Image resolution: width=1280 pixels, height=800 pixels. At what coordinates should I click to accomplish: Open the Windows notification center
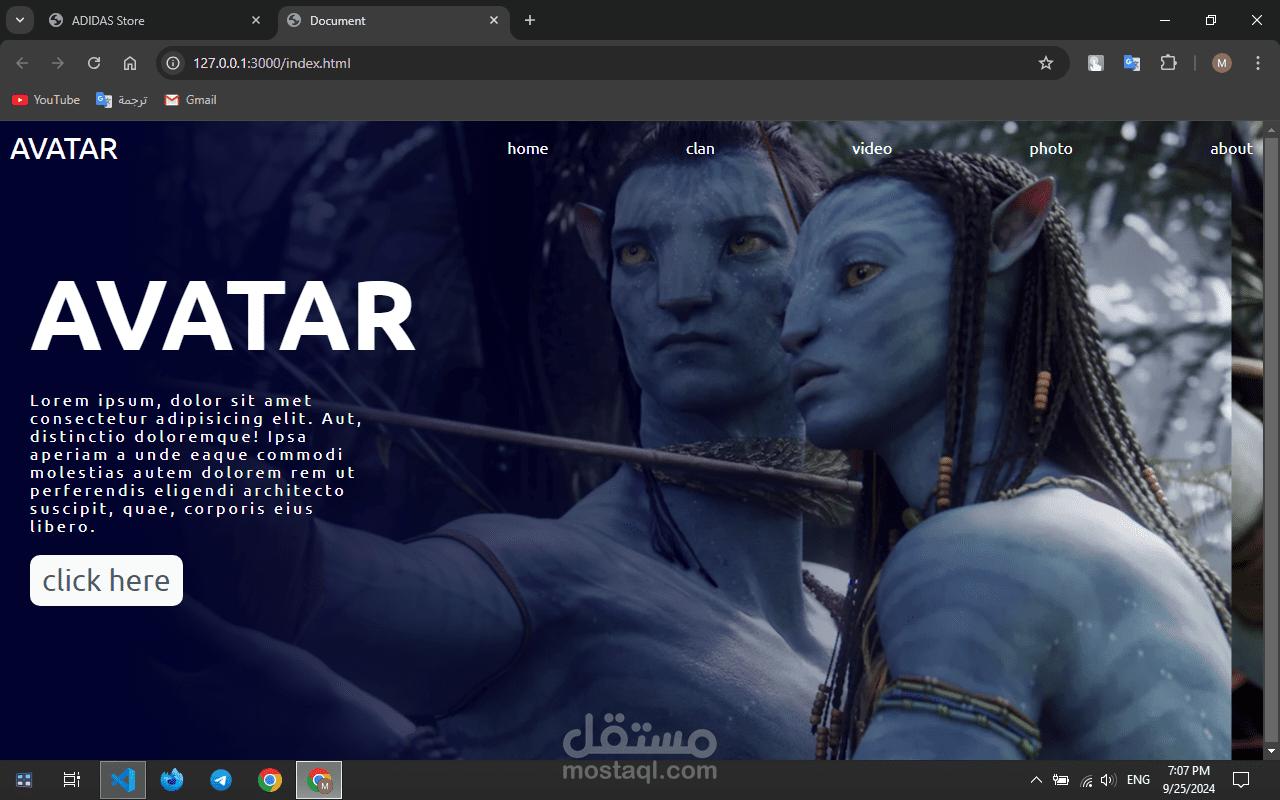(1241, 780)
